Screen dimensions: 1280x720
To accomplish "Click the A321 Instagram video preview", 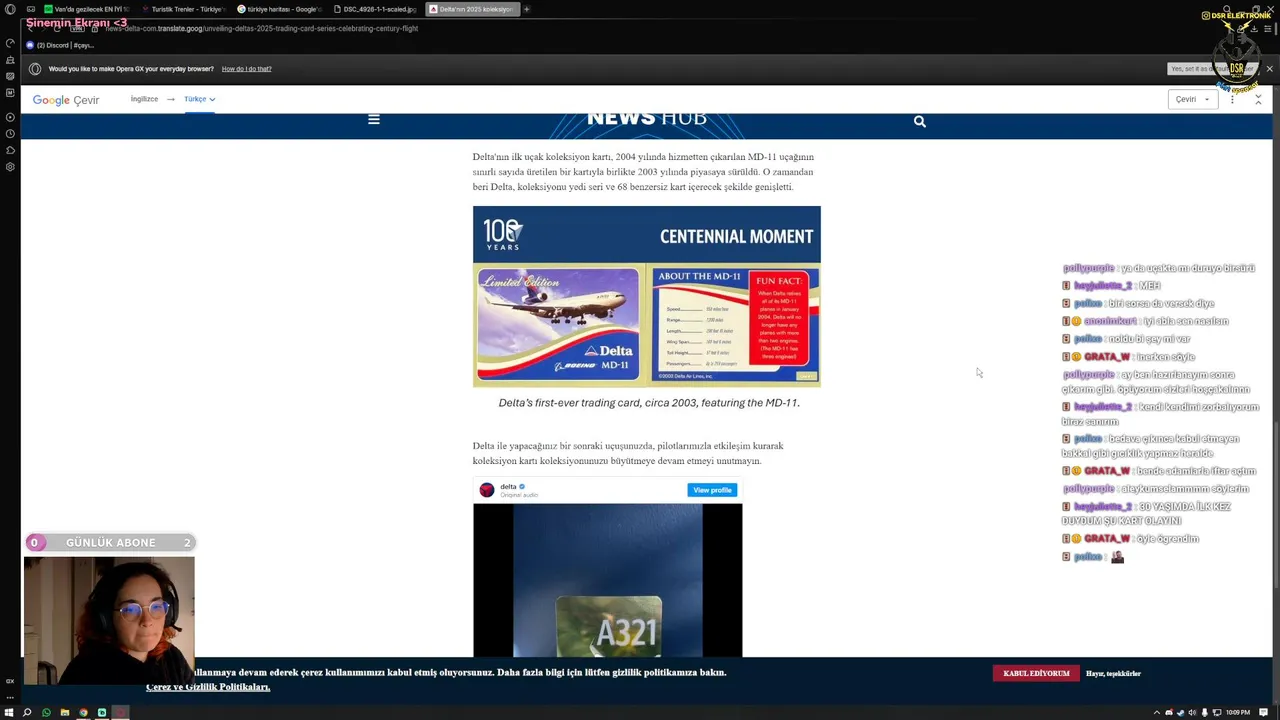I will point(608,580).
